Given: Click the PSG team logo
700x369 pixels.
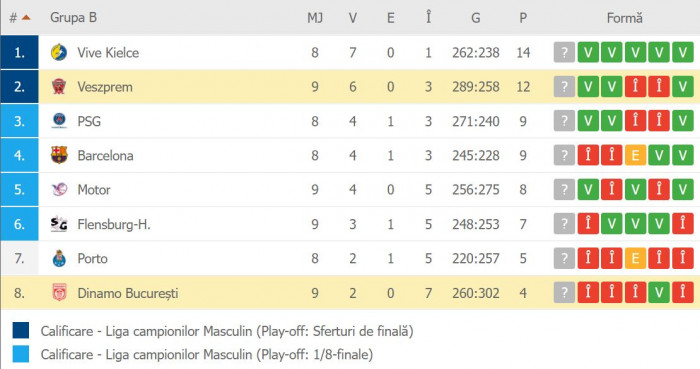Looking at the screenshot, I should pos(59,121).
